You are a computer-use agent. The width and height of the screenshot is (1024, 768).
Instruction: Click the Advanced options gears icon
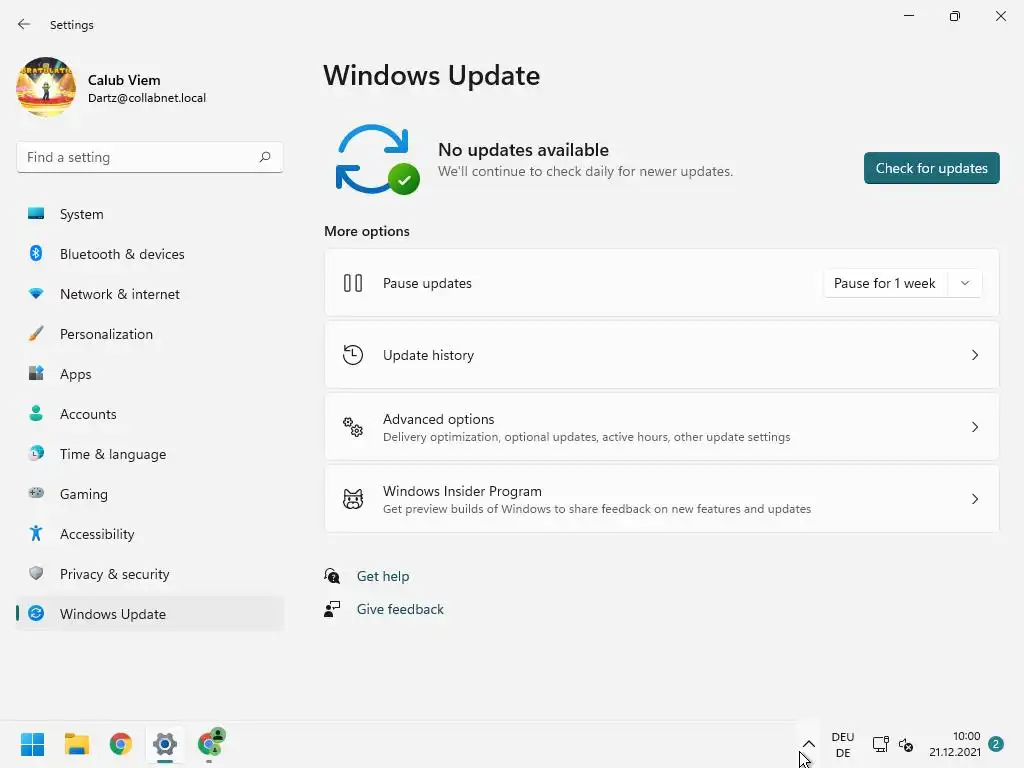353,427
